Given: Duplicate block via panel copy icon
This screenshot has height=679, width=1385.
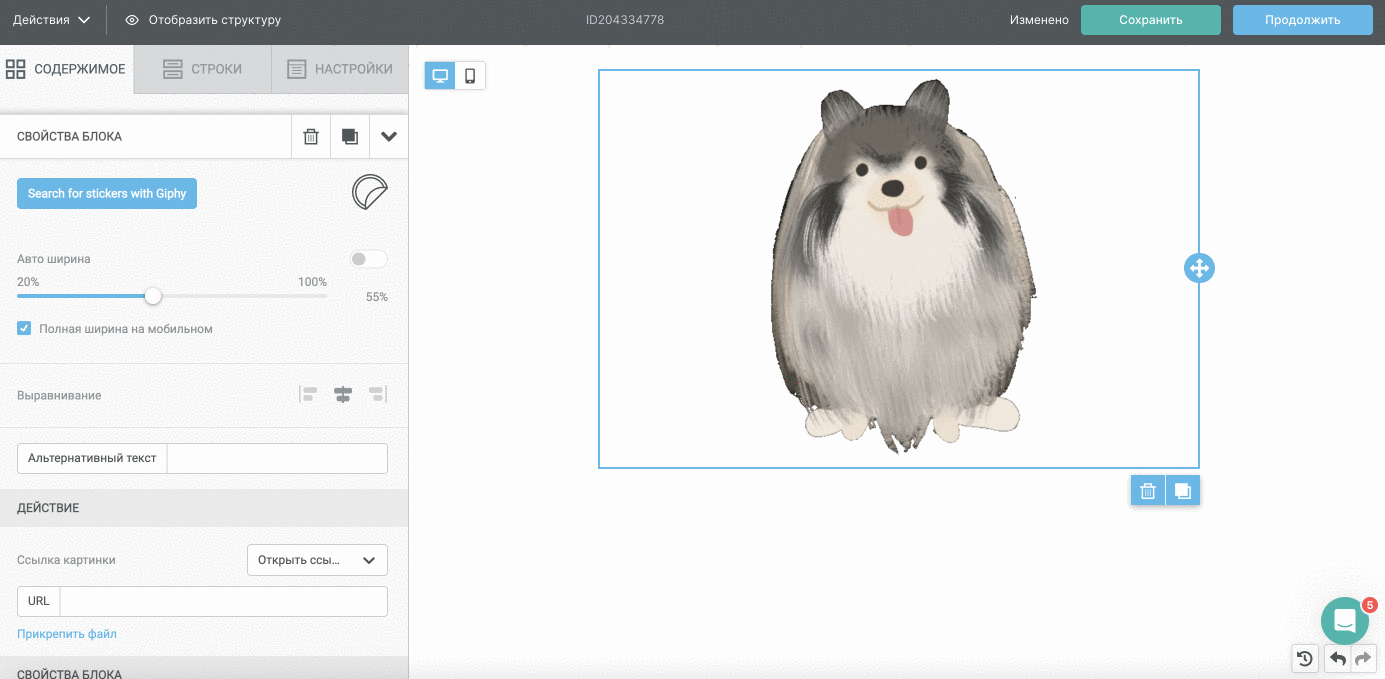Looking at the screenshot, I should (350, 136).
